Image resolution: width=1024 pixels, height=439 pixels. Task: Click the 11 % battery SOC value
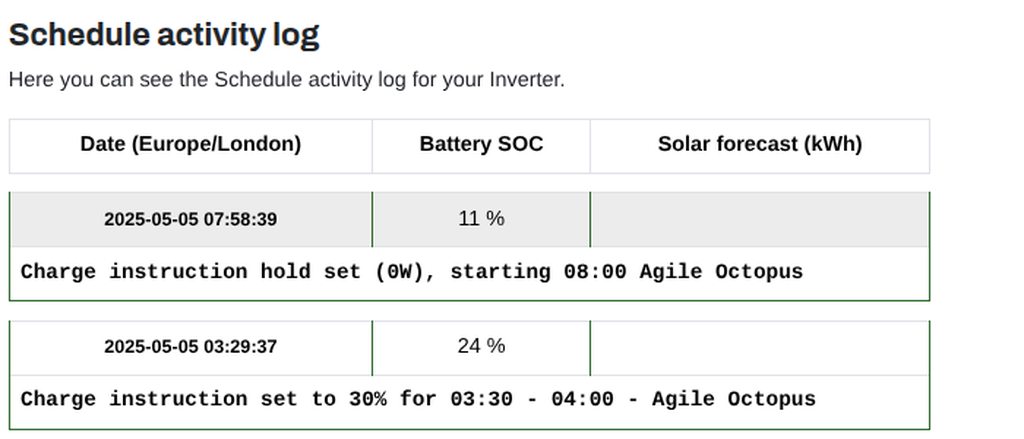(481, 218)
